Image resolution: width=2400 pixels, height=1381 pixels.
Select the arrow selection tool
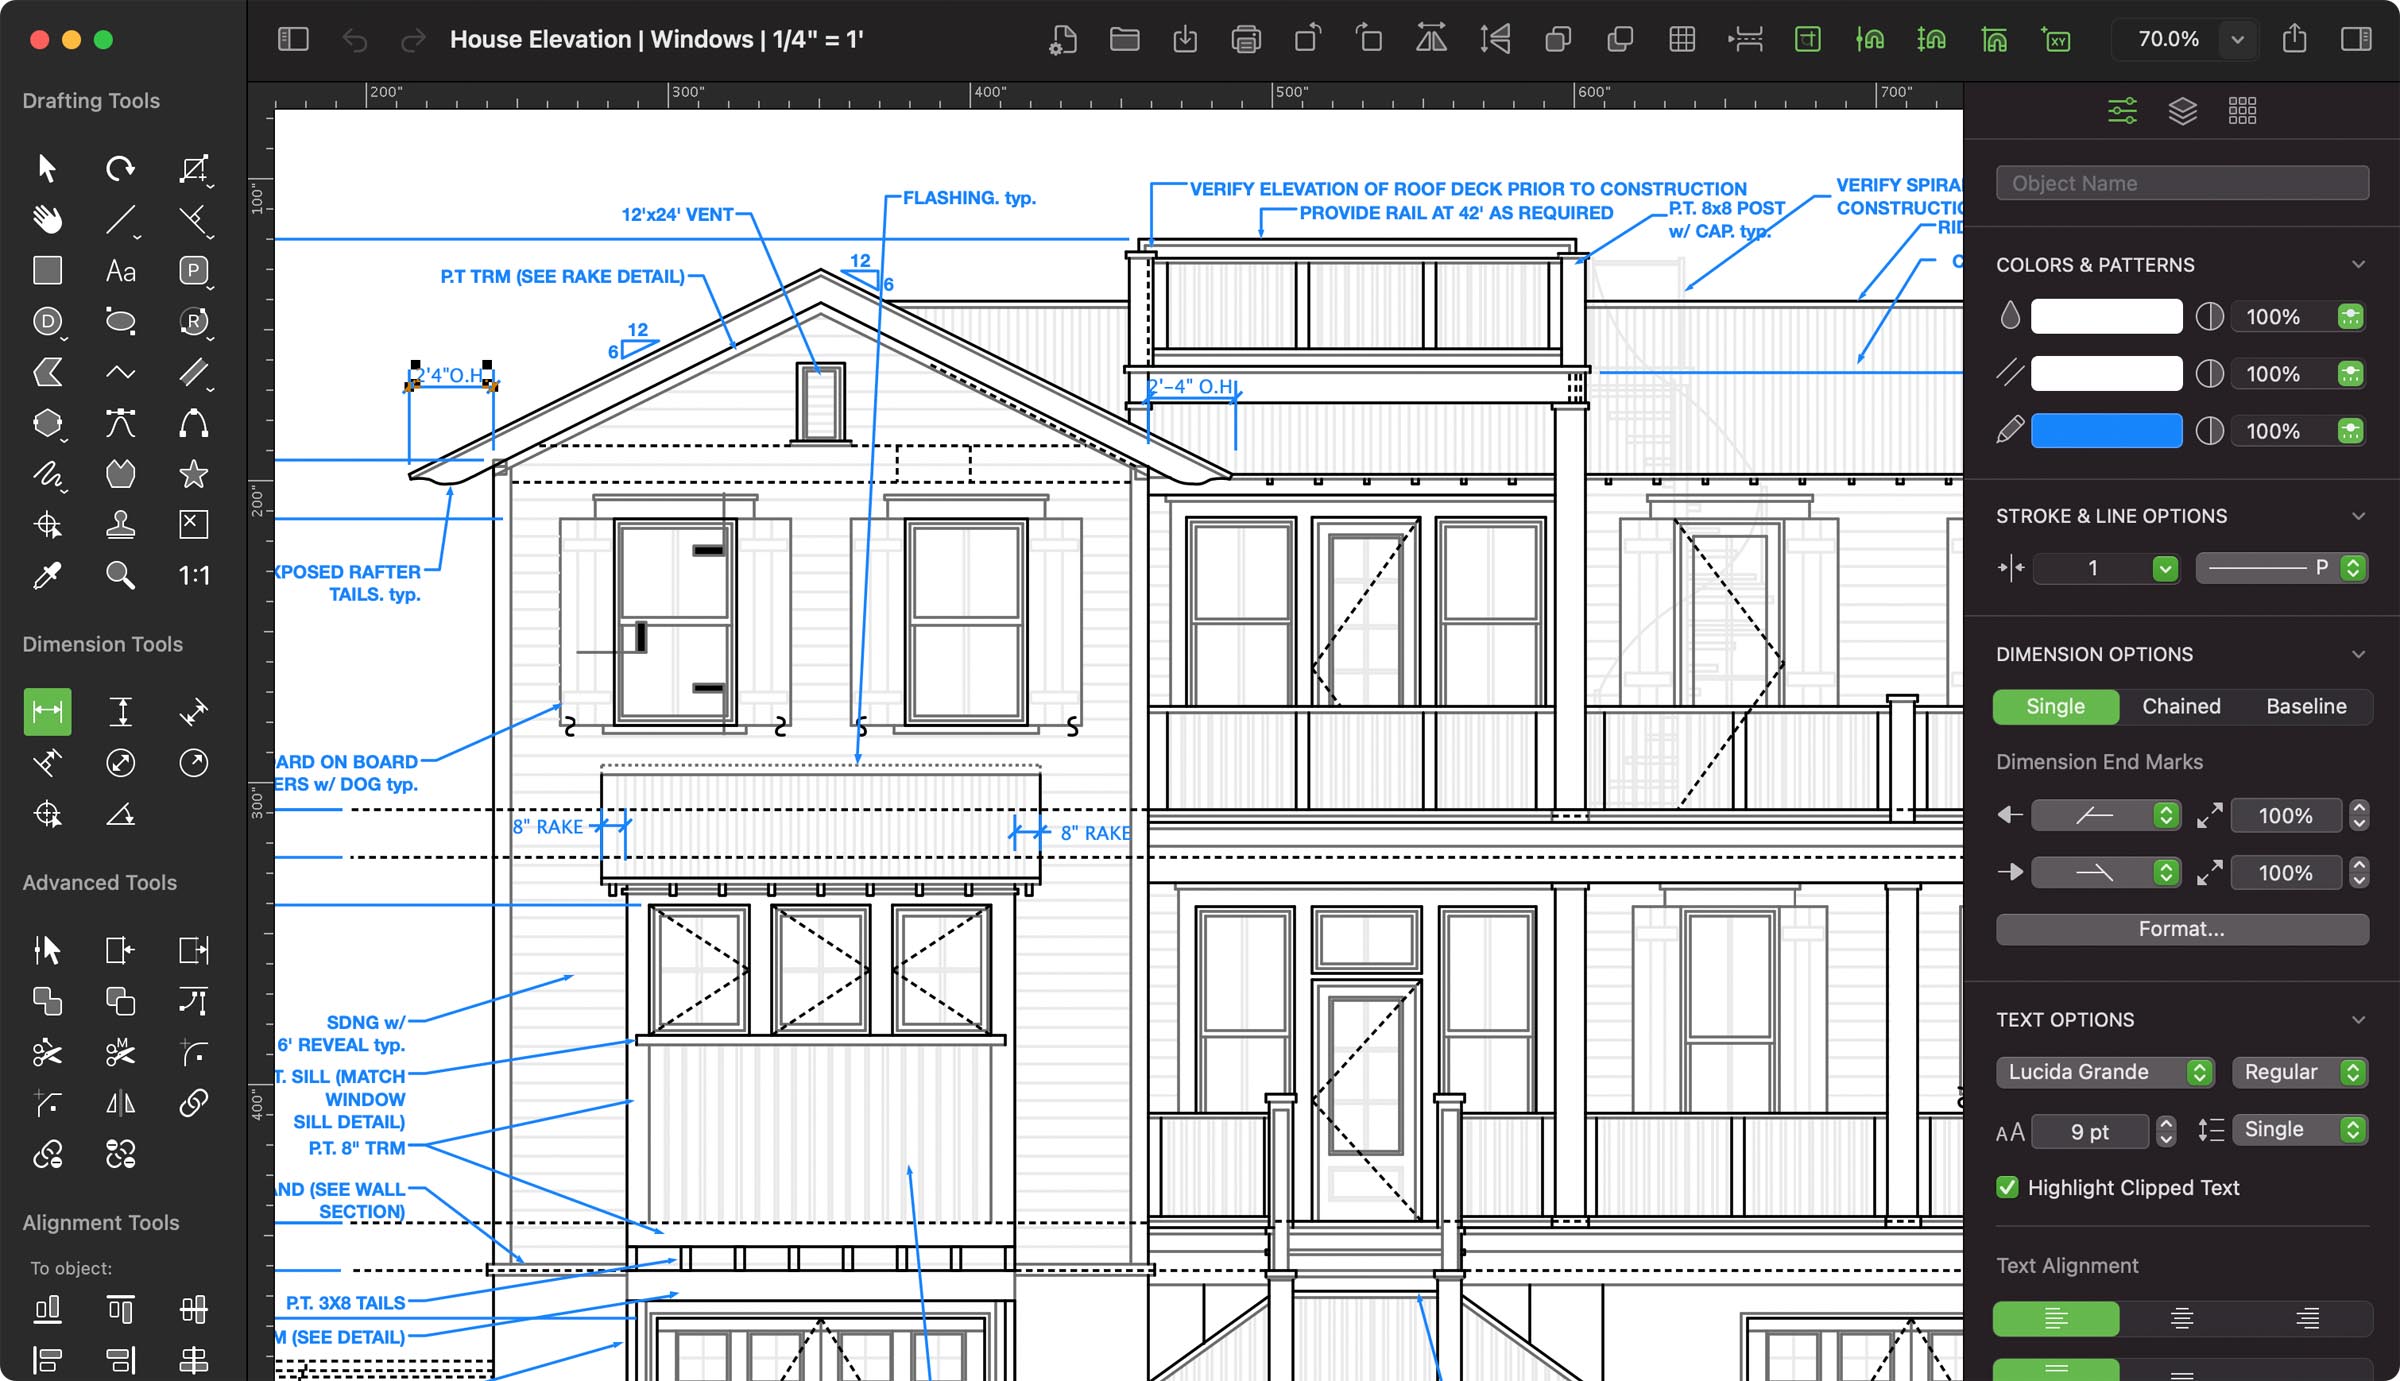click(46, 168)
